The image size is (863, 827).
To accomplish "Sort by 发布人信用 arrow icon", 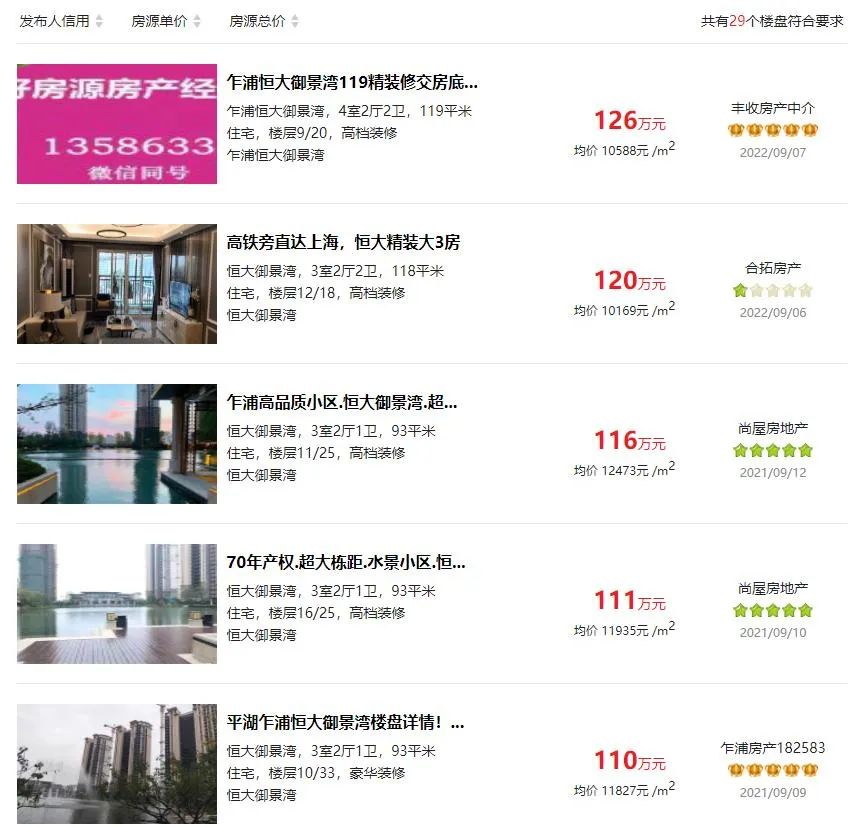I will (99, 21).
